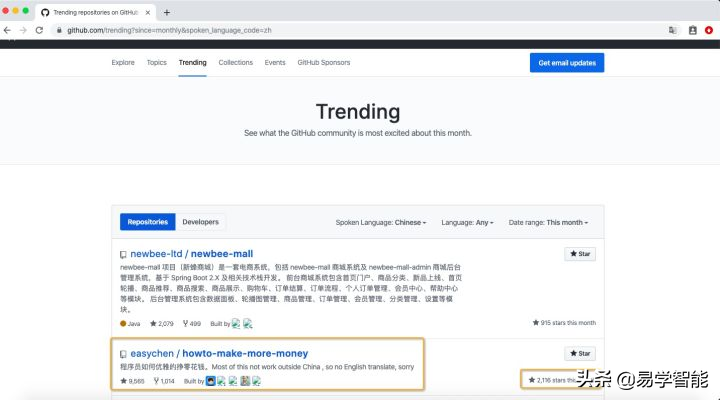Viewport: 720px width, 400px height.
Task: Click first contributor avatar of newbee-mall
Action: tap(236, 324)
